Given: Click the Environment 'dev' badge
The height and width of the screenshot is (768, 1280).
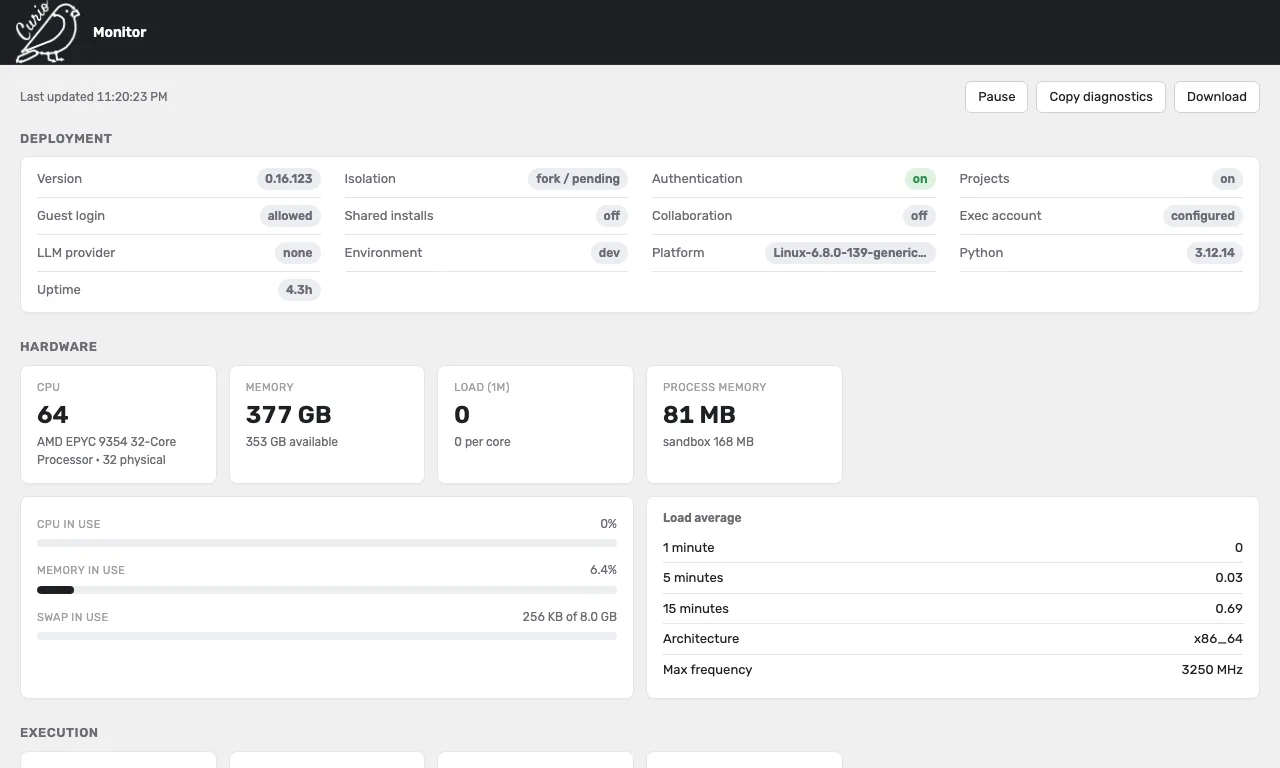Looking at the screenshot, I should pos(609,253).
